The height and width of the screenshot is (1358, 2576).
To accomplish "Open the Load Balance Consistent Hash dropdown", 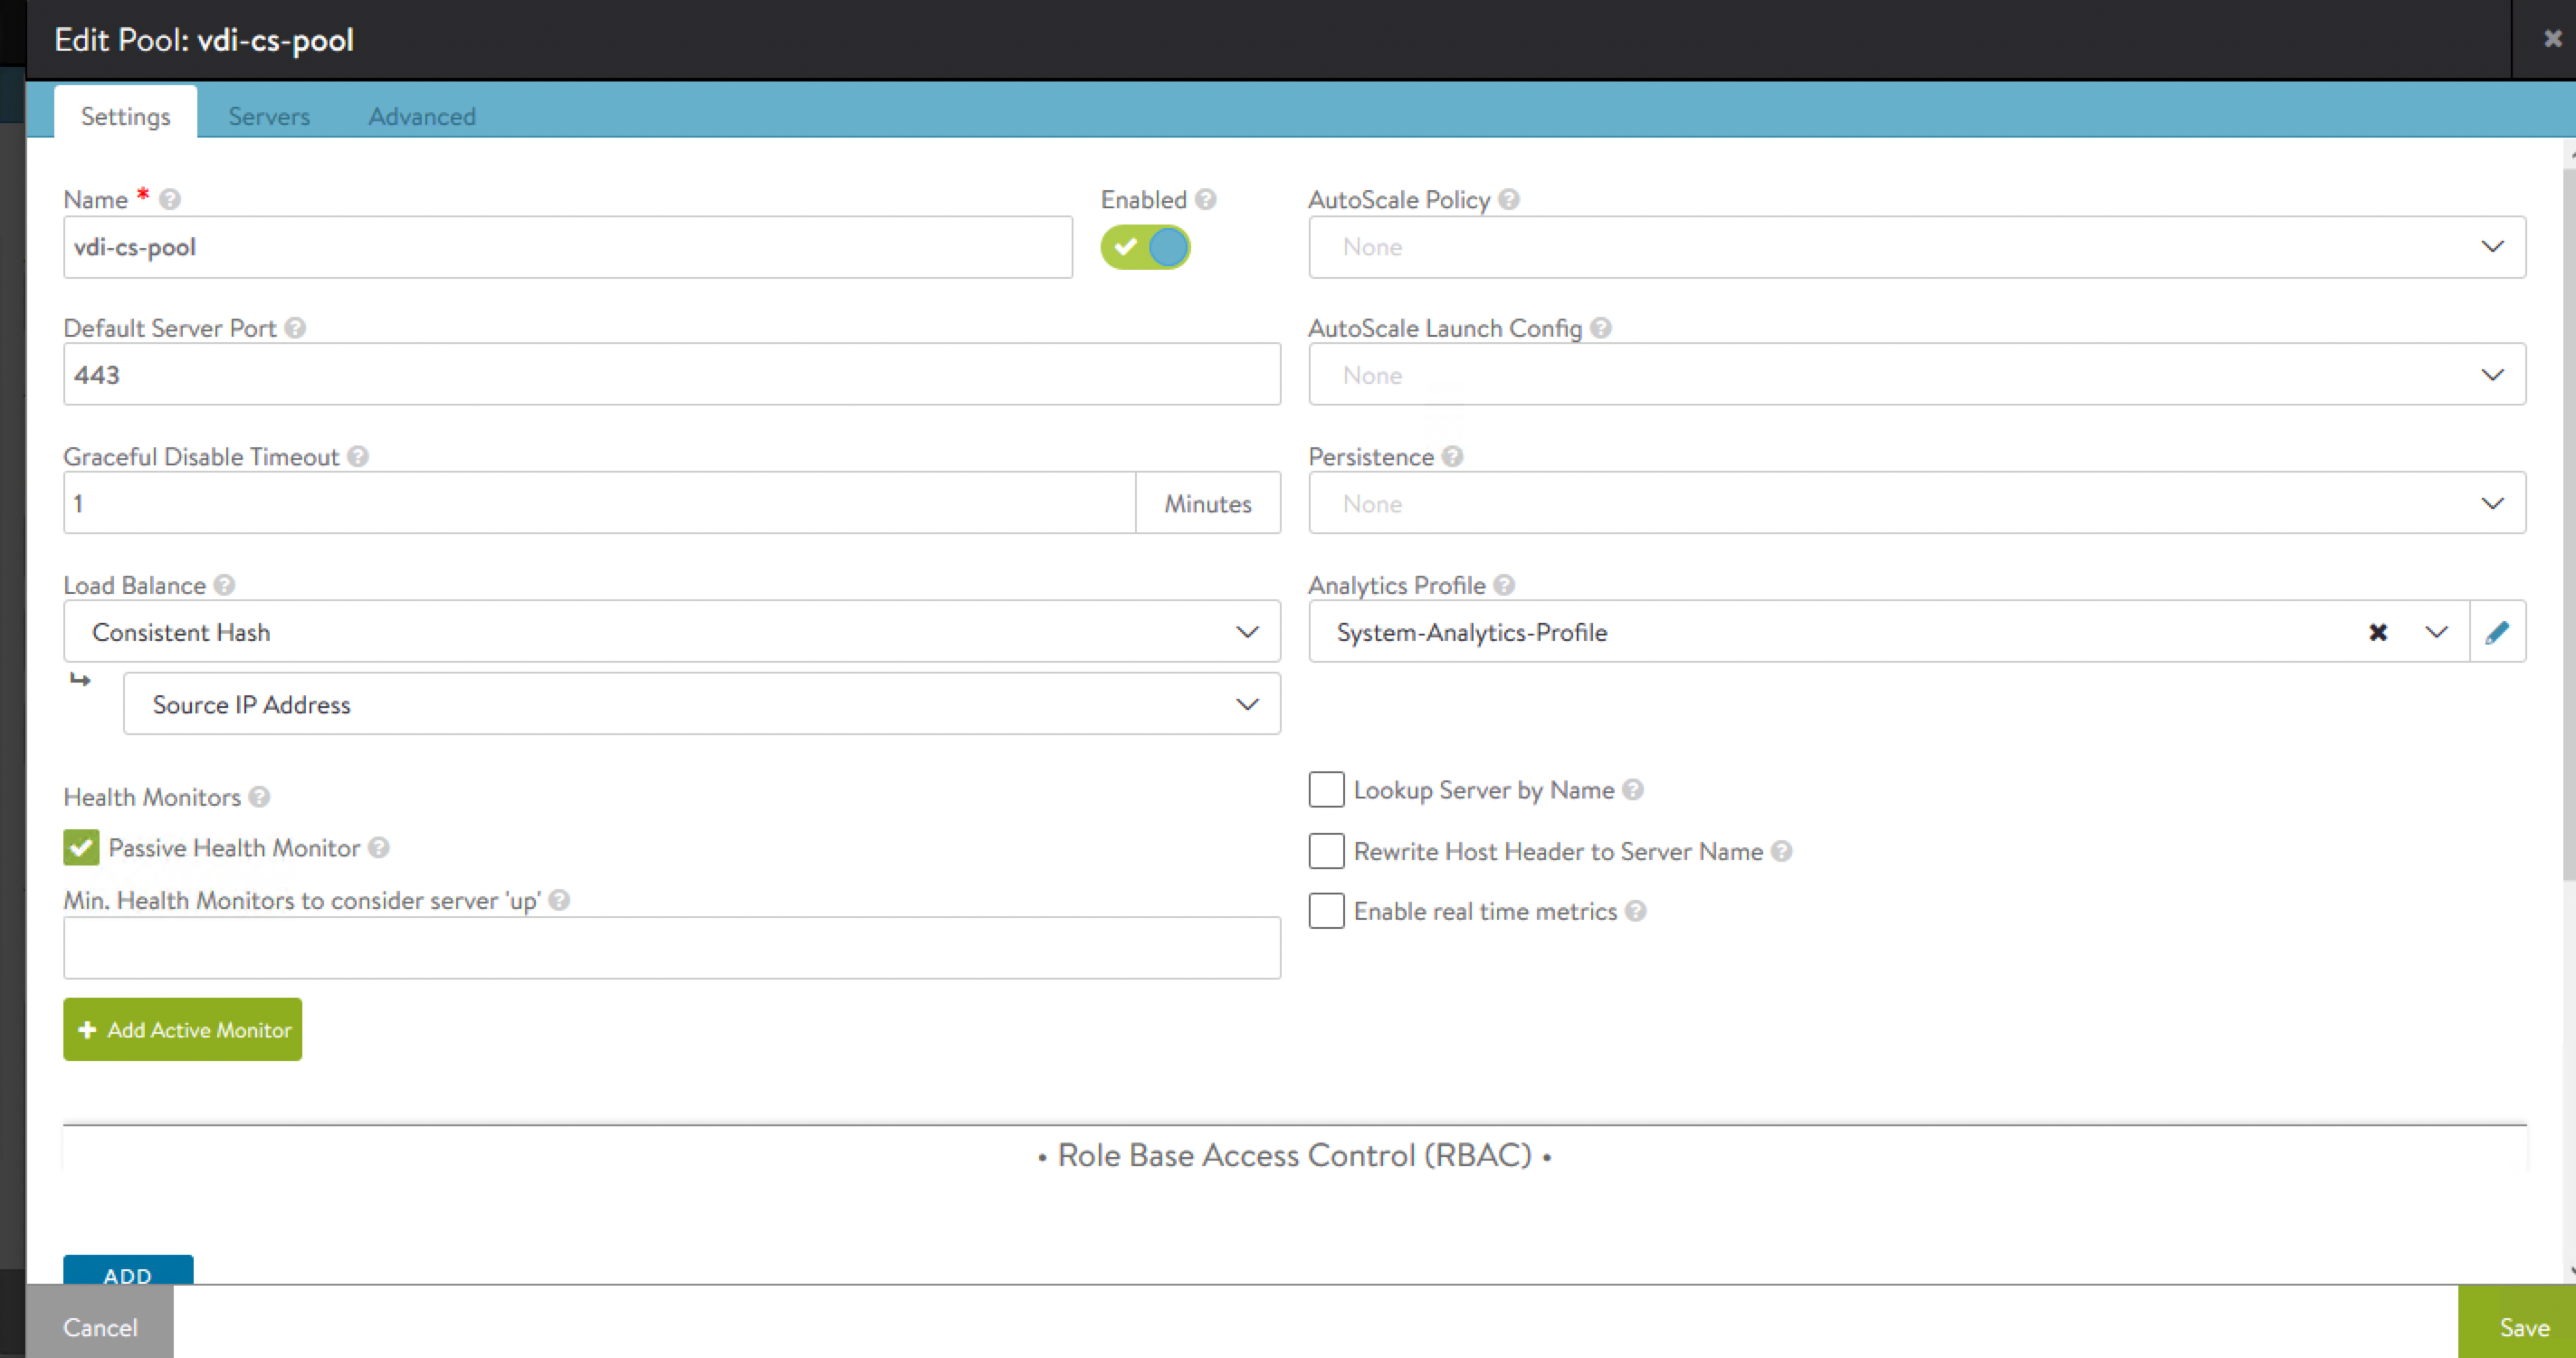I will [671, 632].
